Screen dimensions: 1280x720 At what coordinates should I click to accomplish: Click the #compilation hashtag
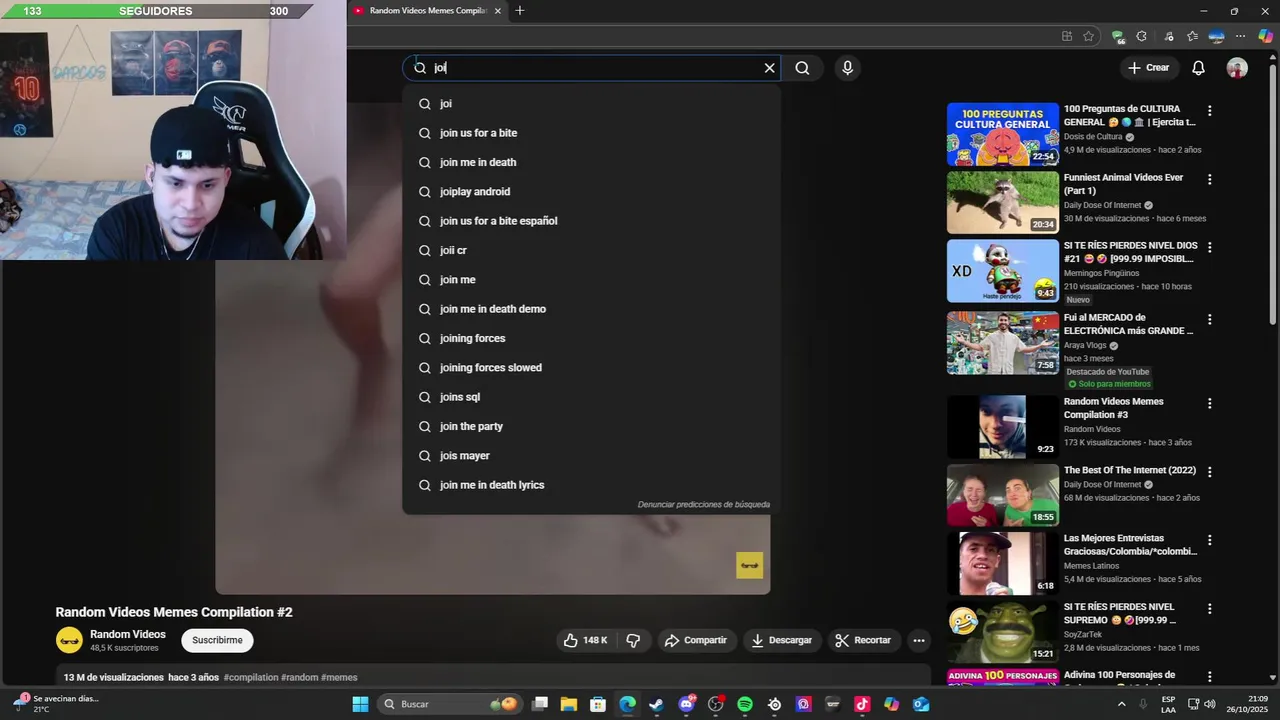click(x=251, y=677)
